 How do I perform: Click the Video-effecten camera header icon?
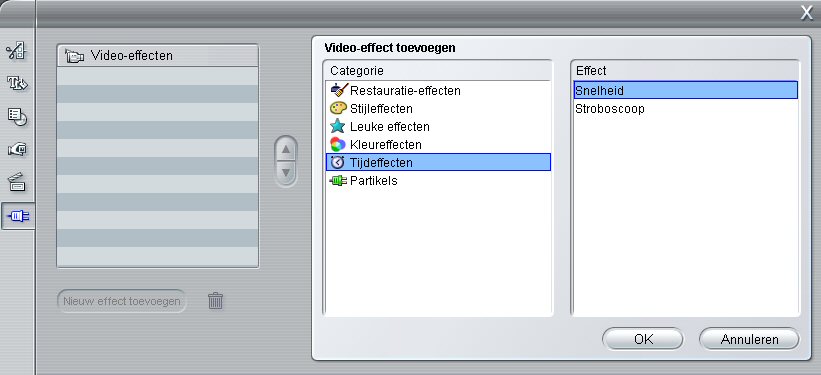coord(74,56)
